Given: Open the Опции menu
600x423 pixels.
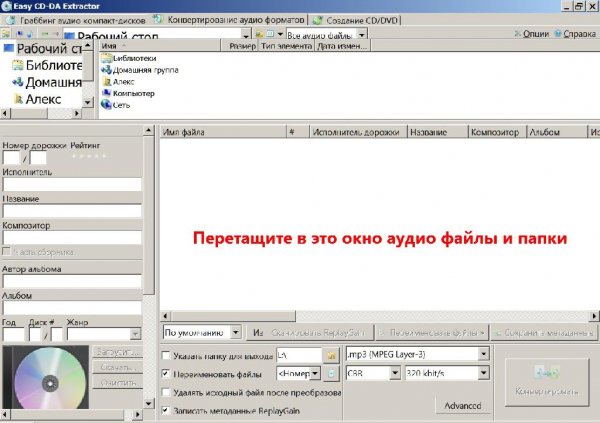Looking at the screenshot, I should [532, 34].
